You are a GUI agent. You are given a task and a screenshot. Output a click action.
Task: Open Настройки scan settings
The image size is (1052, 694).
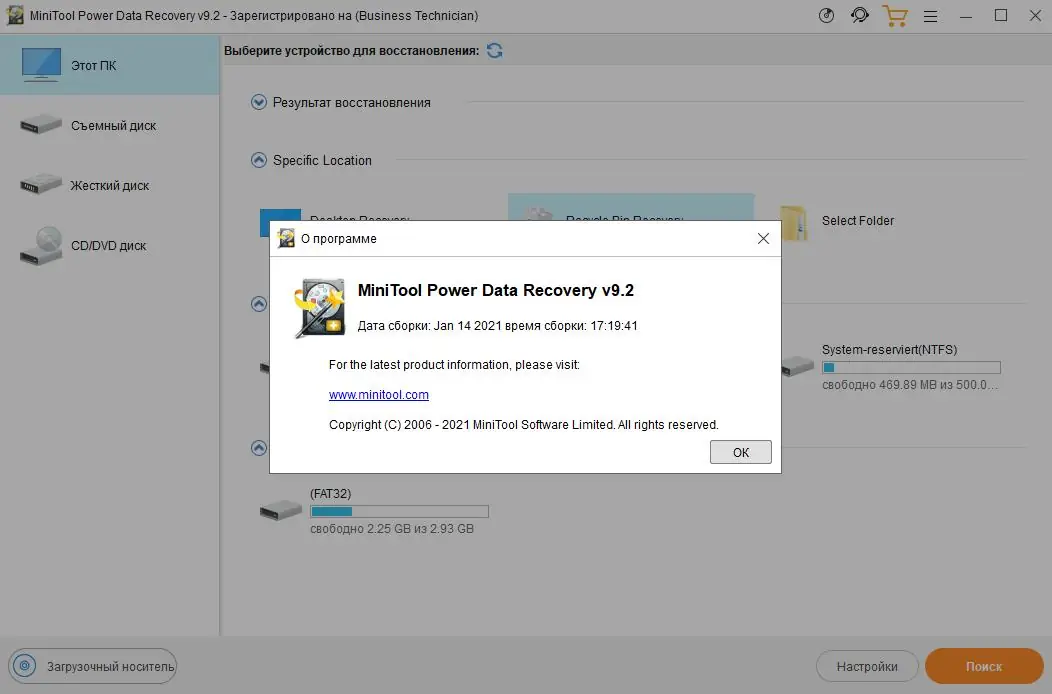[867, 666]
